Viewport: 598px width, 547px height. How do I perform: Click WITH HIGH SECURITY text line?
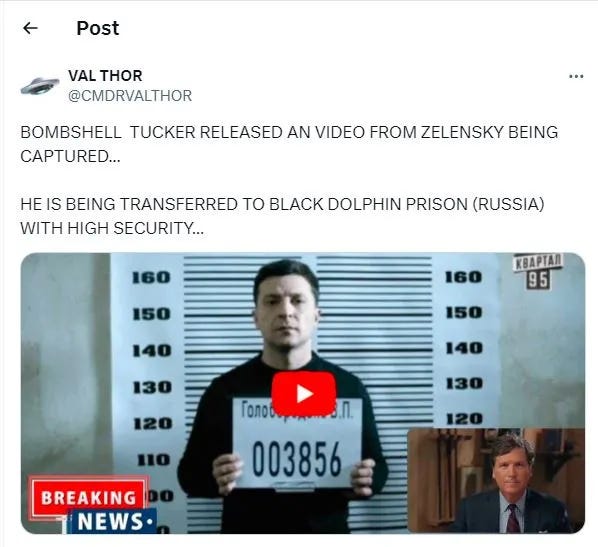click(112, 228)
